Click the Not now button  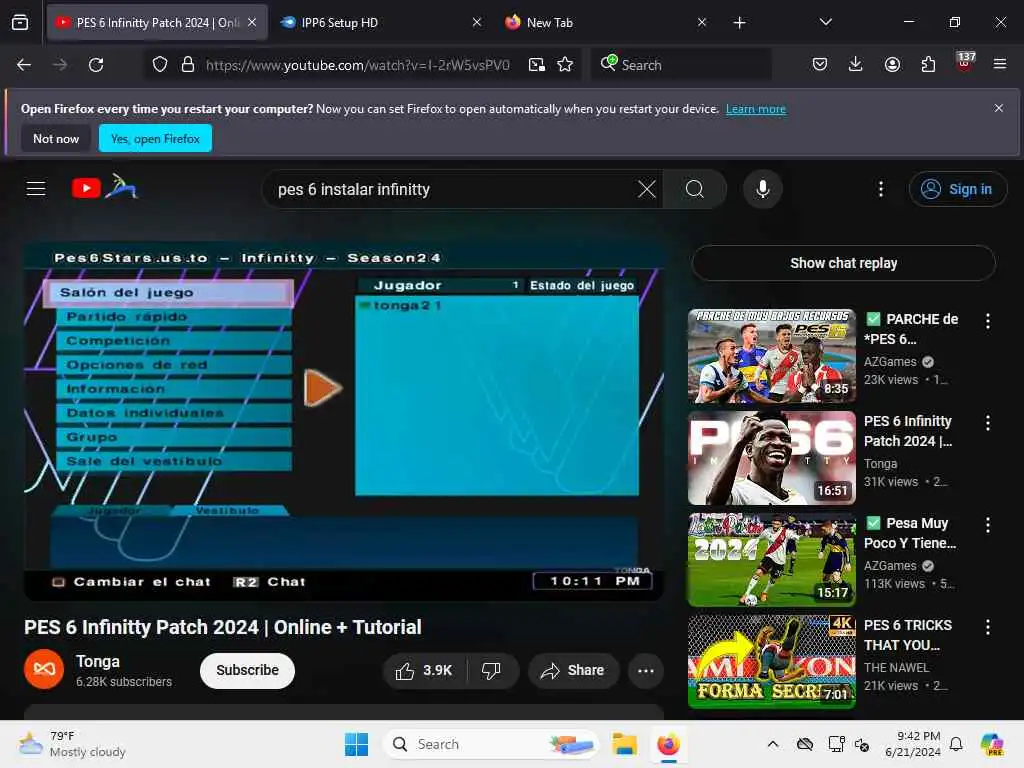pos(56,138)
